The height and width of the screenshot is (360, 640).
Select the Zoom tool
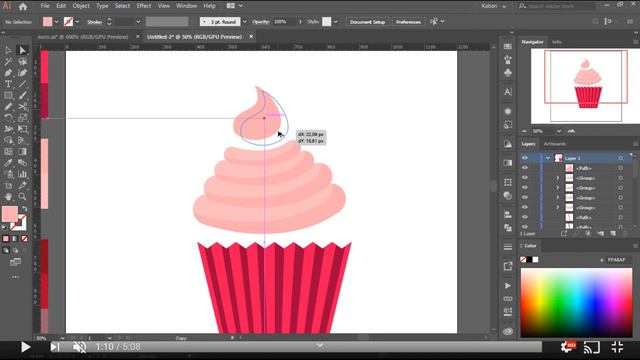pyautogui.click(x=22, y=197)
